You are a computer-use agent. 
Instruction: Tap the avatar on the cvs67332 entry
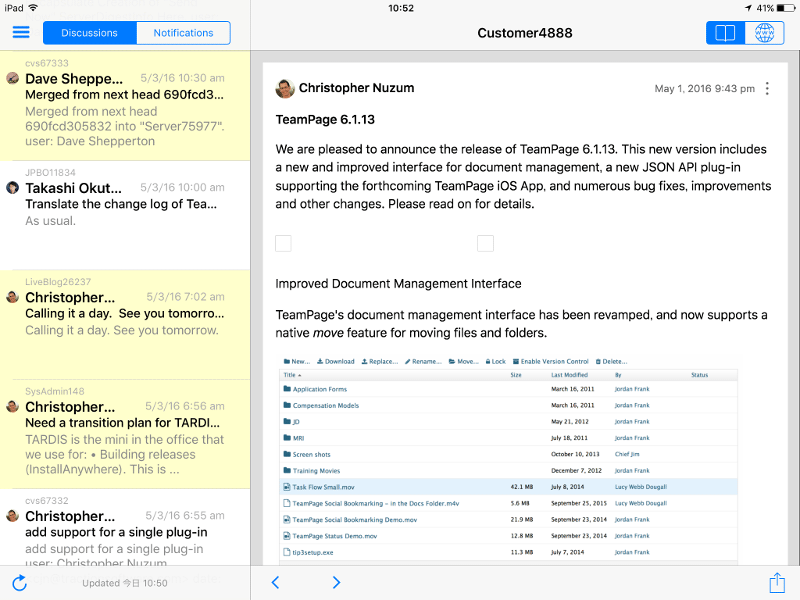[x=13, y=516]
